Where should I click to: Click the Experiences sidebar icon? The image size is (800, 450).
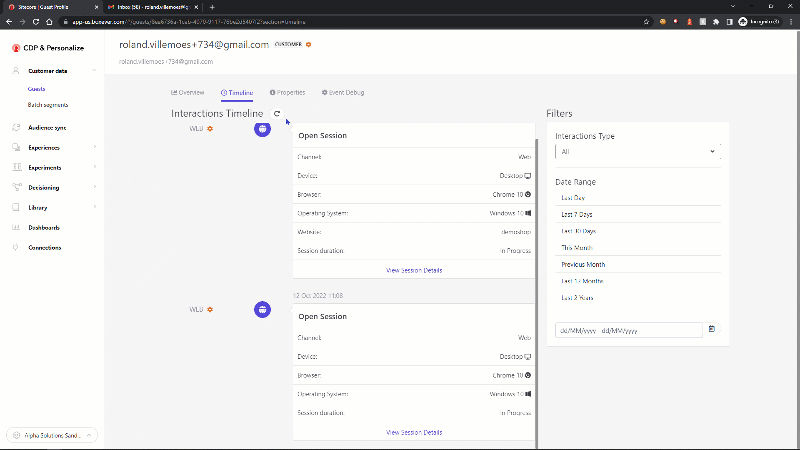(16, 147)
